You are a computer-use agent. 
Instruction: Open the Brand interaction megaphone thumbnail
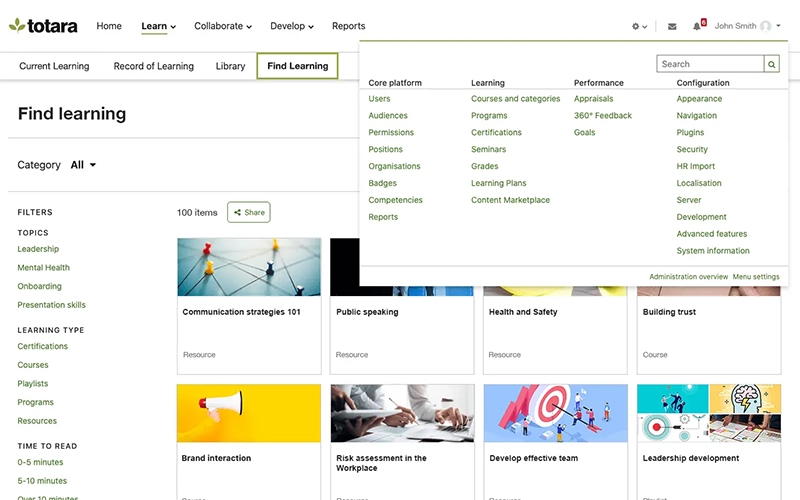tap(249, 413)
